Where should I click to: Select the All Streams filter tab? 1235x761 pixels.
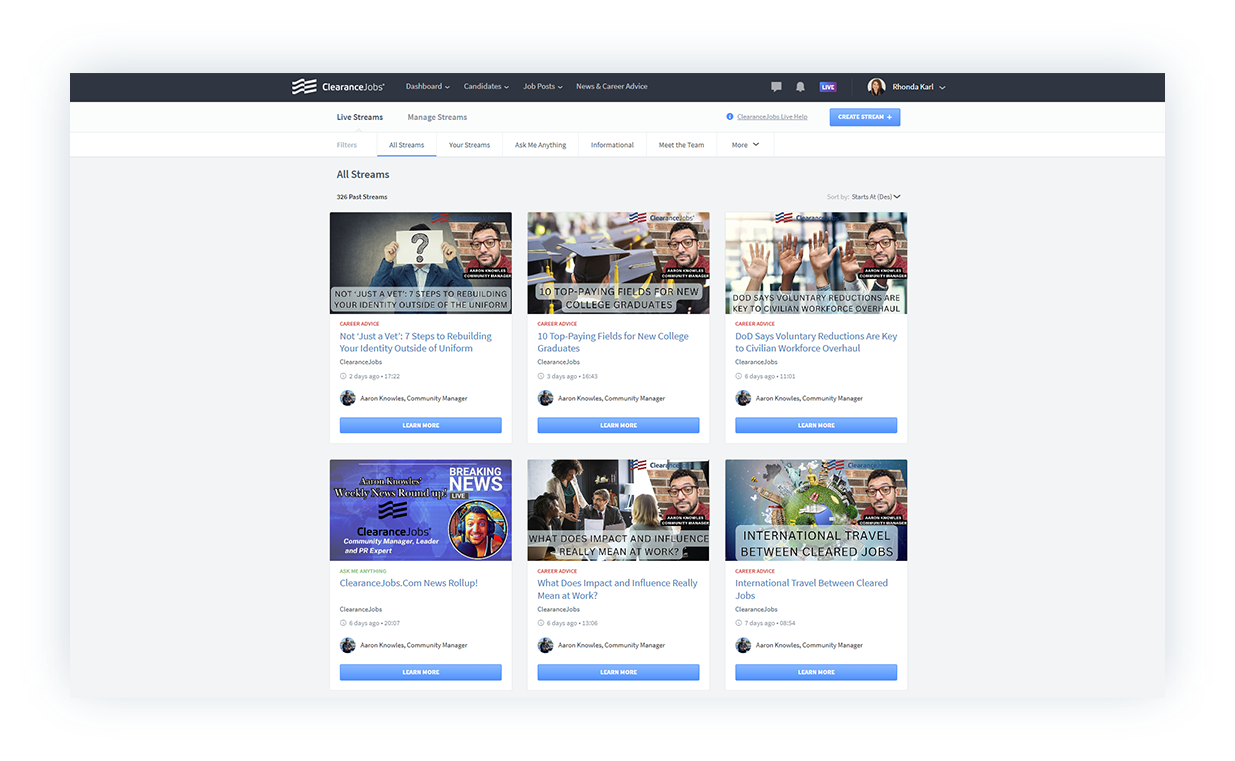tap(406, 145)
